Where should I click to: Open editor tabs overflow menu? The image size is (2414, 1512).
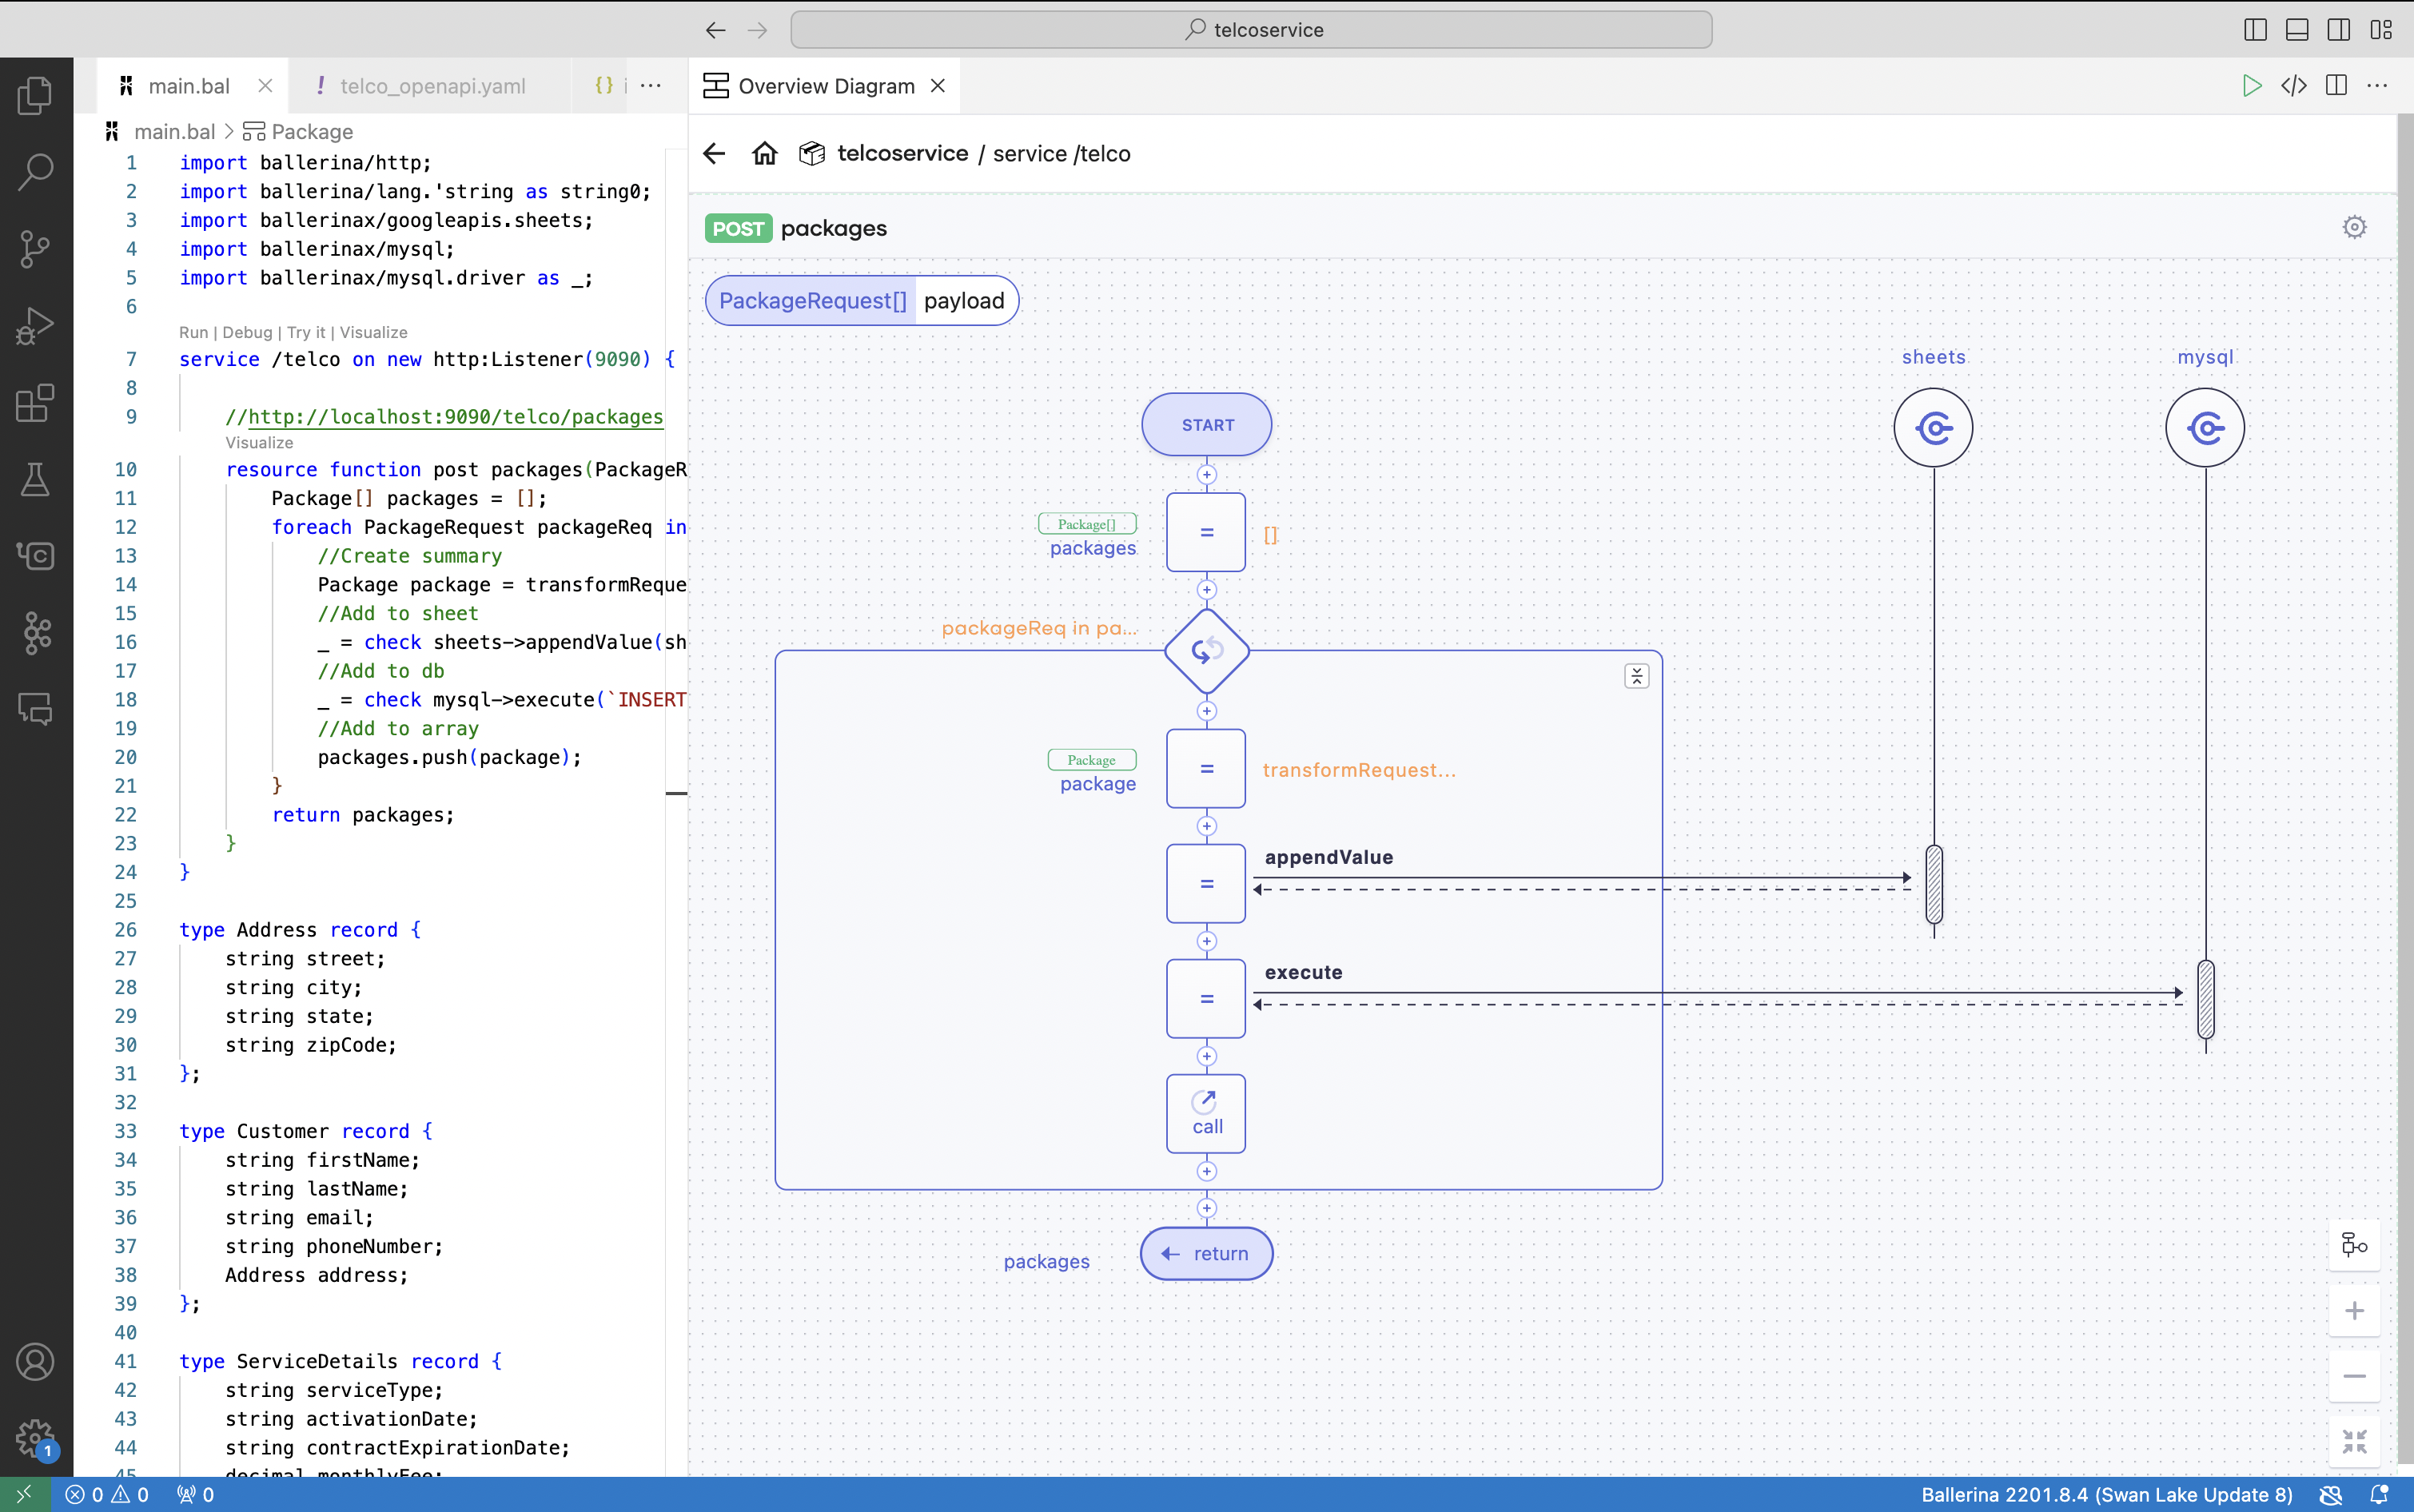click(651, 86)
